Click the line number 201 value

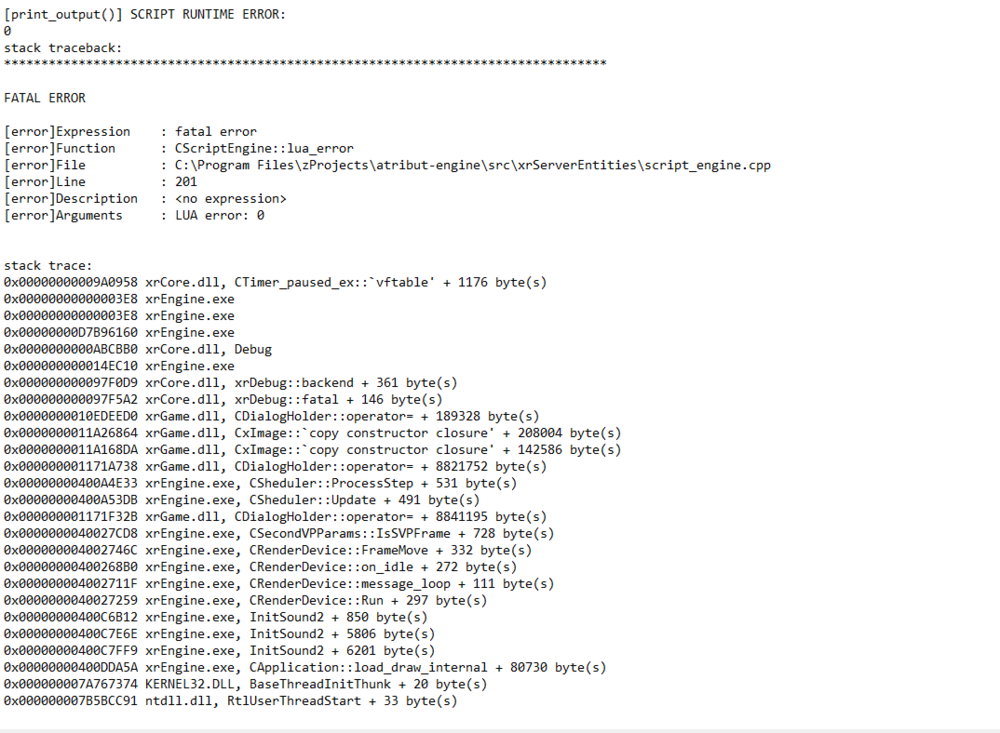click(186, 182)
